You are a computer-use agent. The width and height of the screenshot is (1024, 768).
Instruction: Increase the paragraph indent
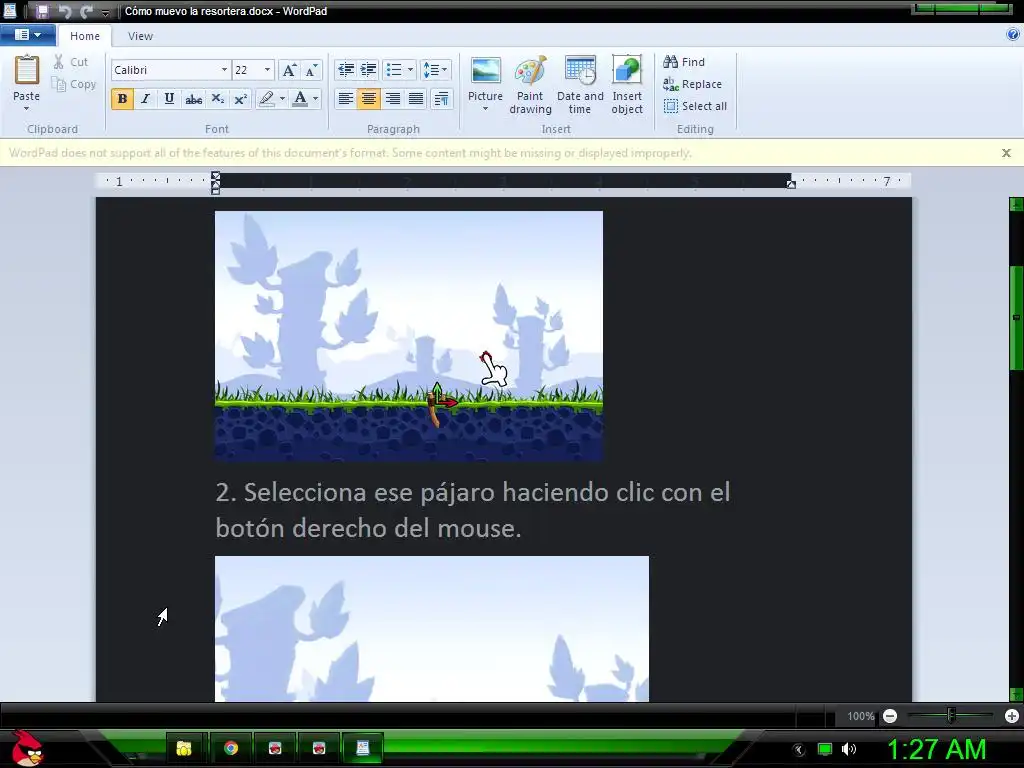point(369,70)
